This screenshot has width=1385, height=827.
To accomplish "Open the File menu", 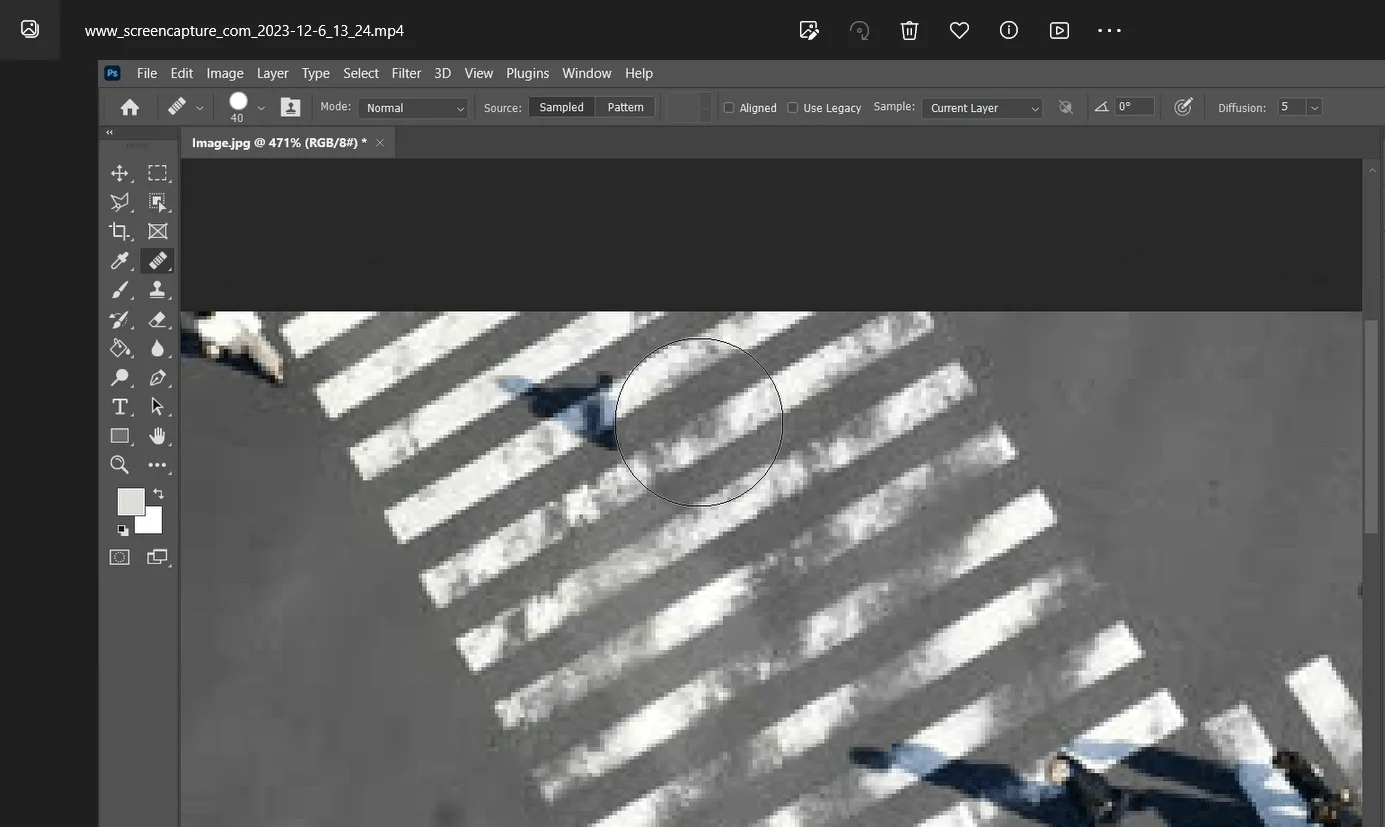I will pyautogui.click(x=147, y=73).
